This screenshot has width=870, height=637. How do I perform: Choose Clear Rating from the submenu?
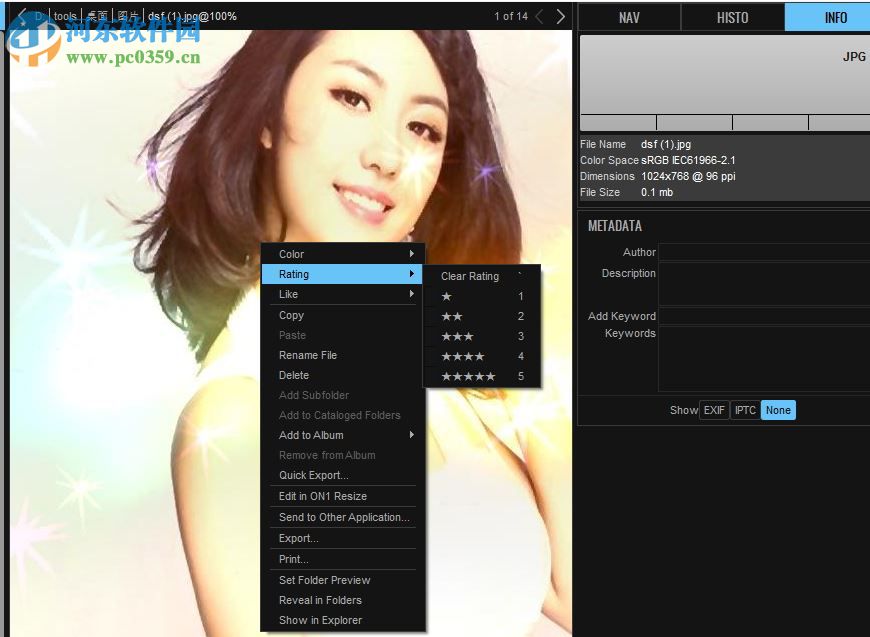click(x=470, y=276)
